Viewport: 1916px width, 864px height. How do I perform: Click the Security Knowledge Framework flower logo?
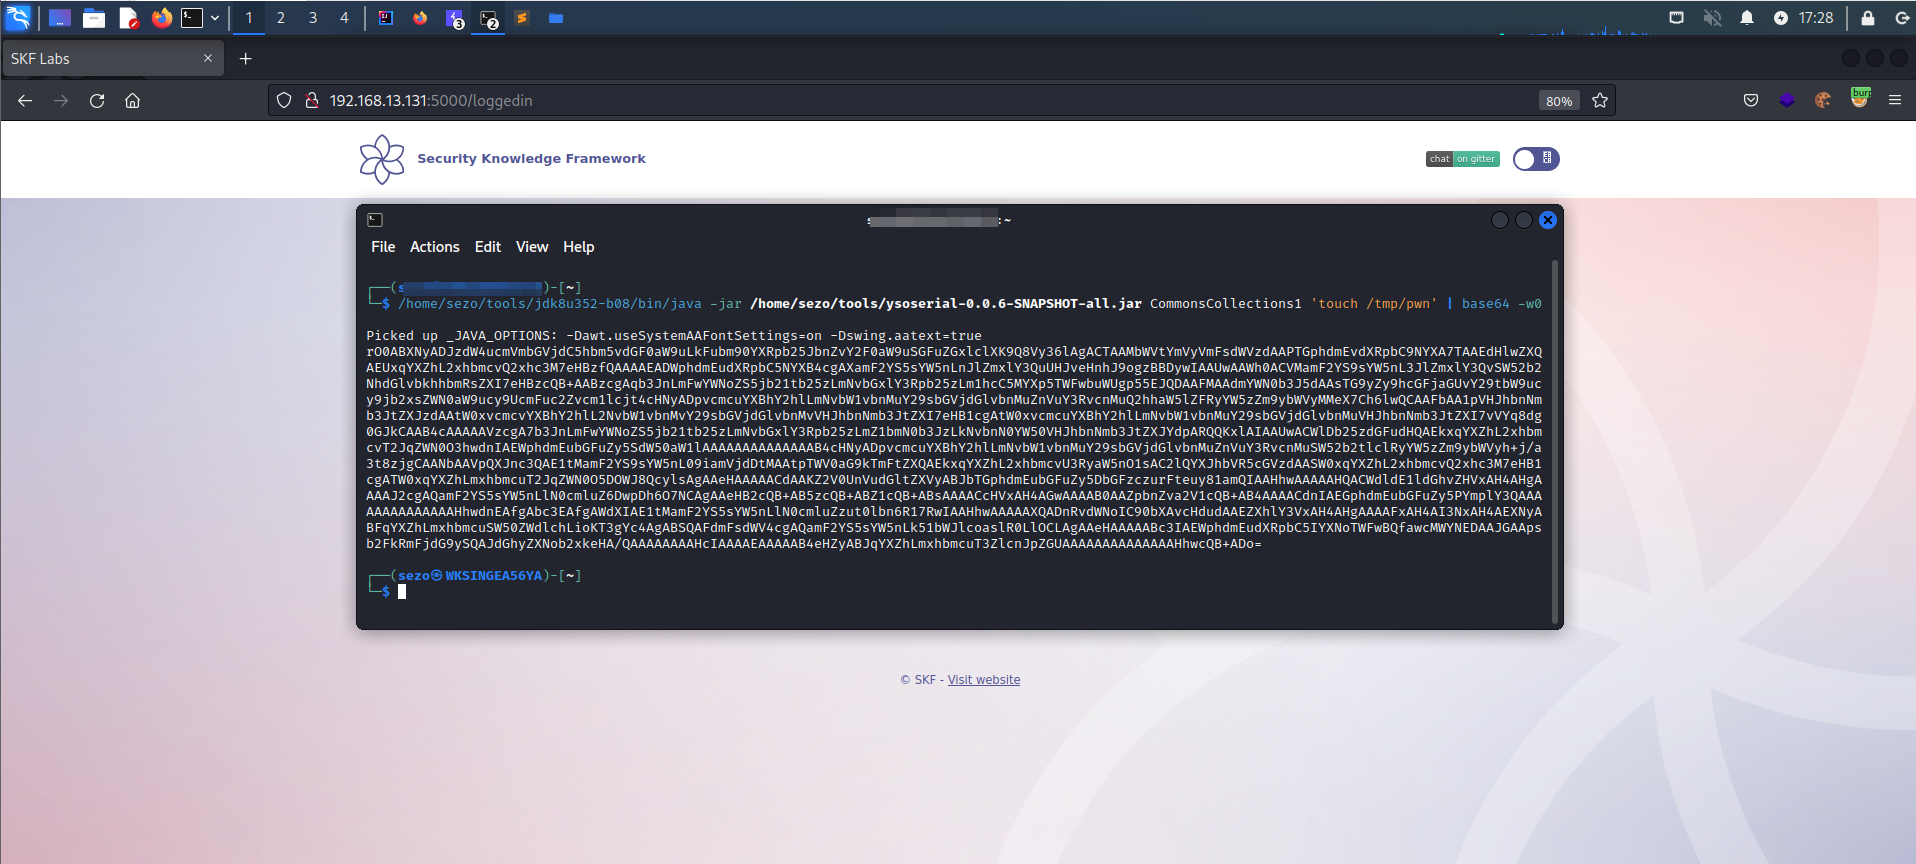382,159
